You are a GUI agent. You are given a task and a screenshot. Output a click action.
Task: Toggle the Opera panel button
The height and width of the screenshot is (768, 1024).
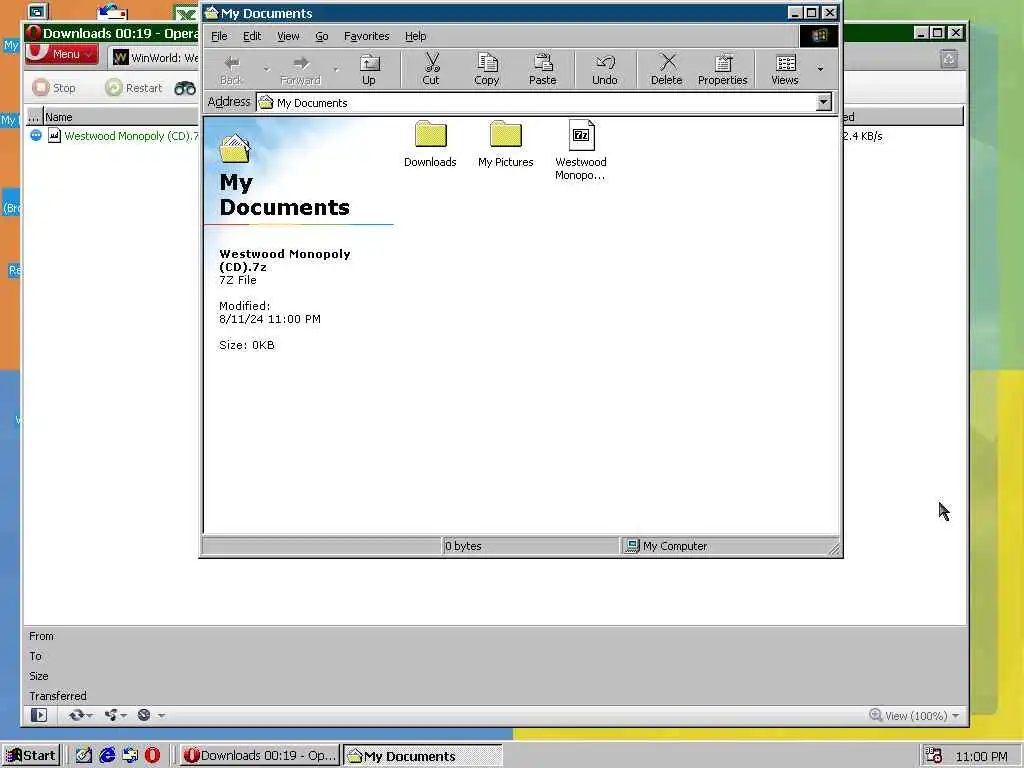coord(39,715)
